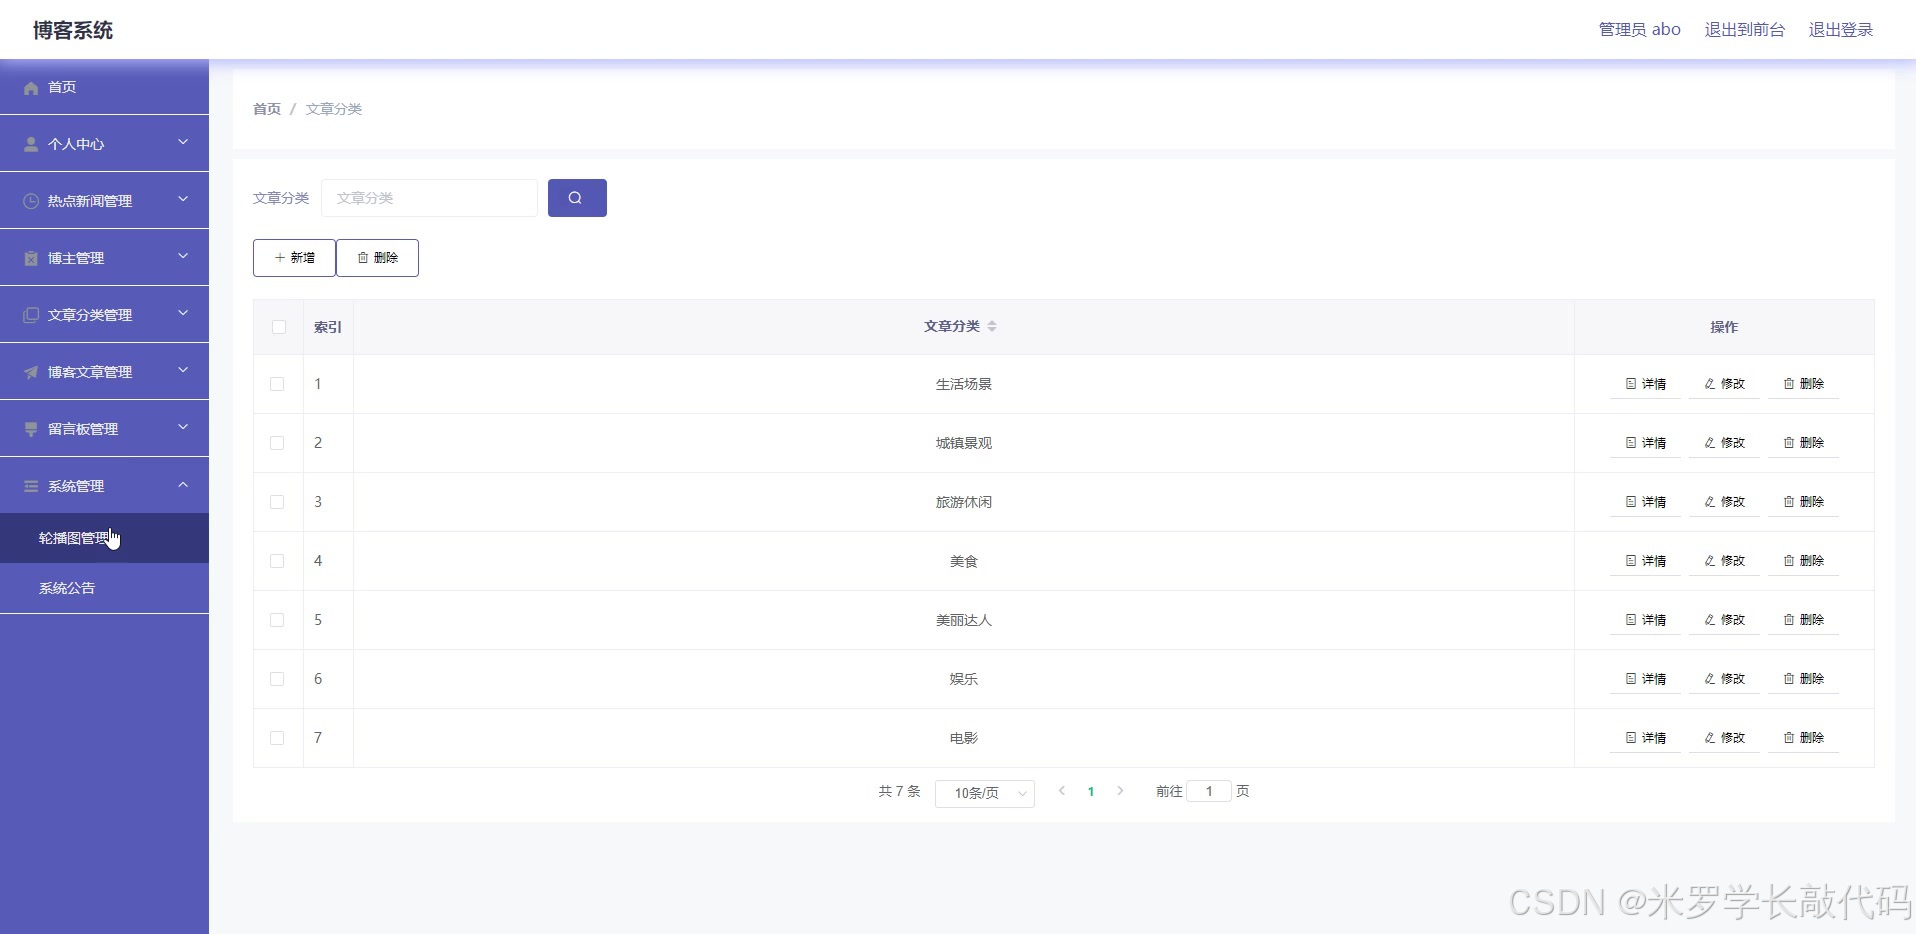Open 详情 for the 生活场景 row
Image resolution: width=1916 pixels, height=934 pixels.
(x=1645, y=384)
